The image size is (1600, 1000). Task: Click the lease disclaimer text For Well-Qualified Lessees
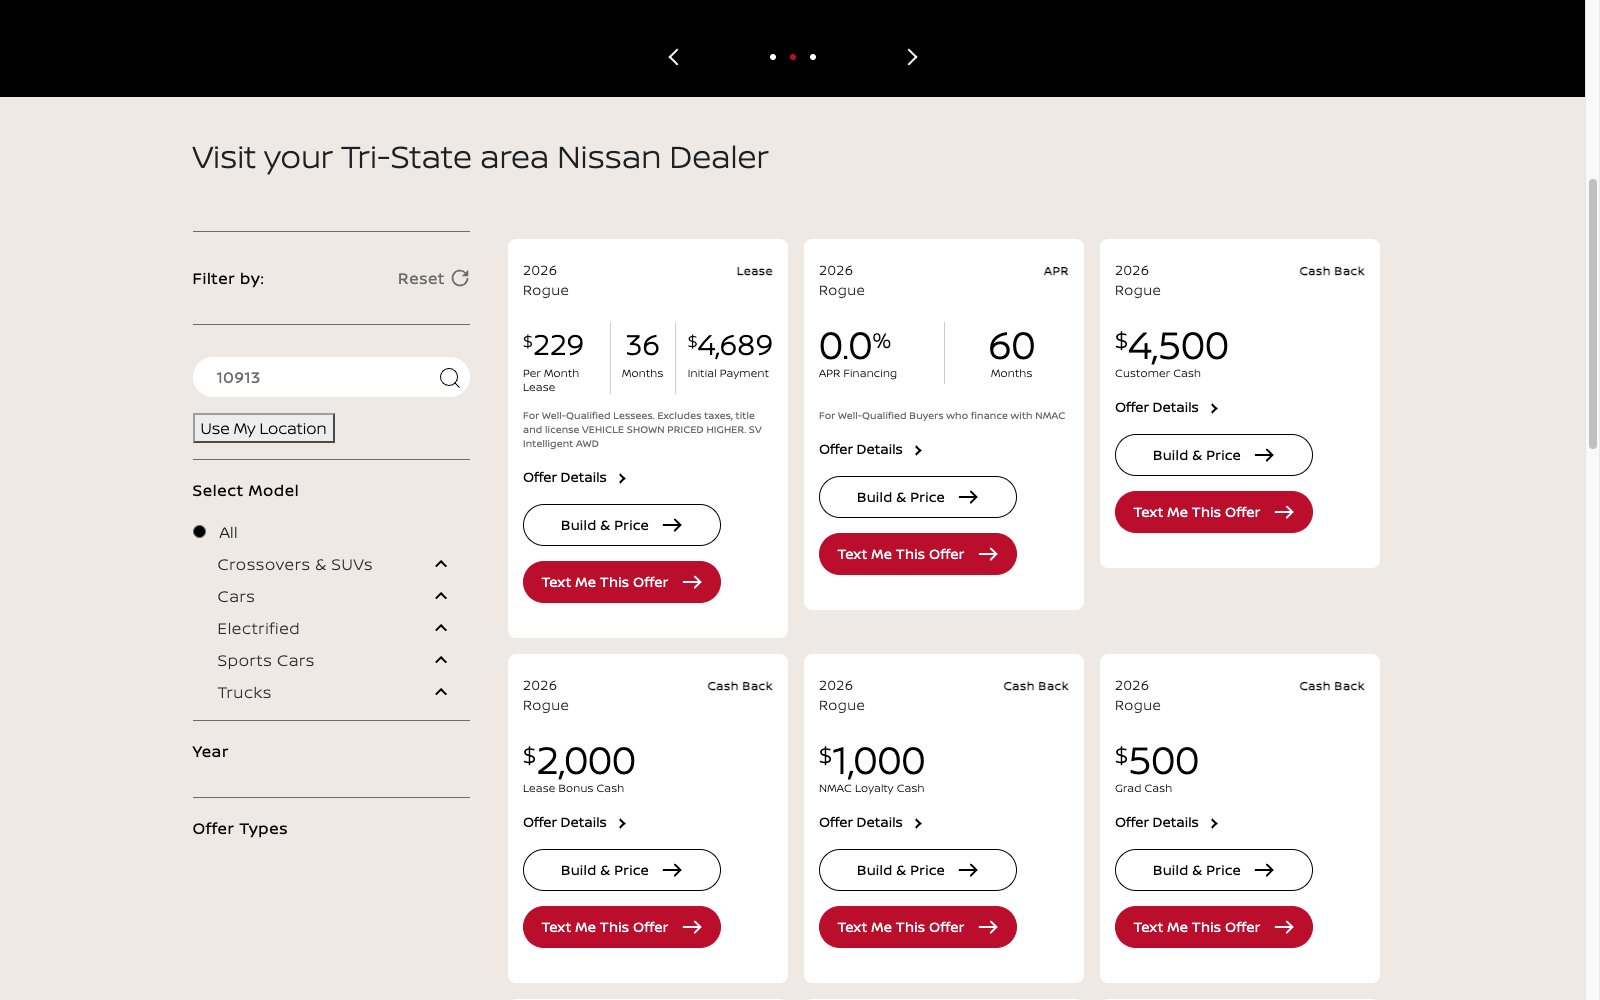(x=643, y=430)
